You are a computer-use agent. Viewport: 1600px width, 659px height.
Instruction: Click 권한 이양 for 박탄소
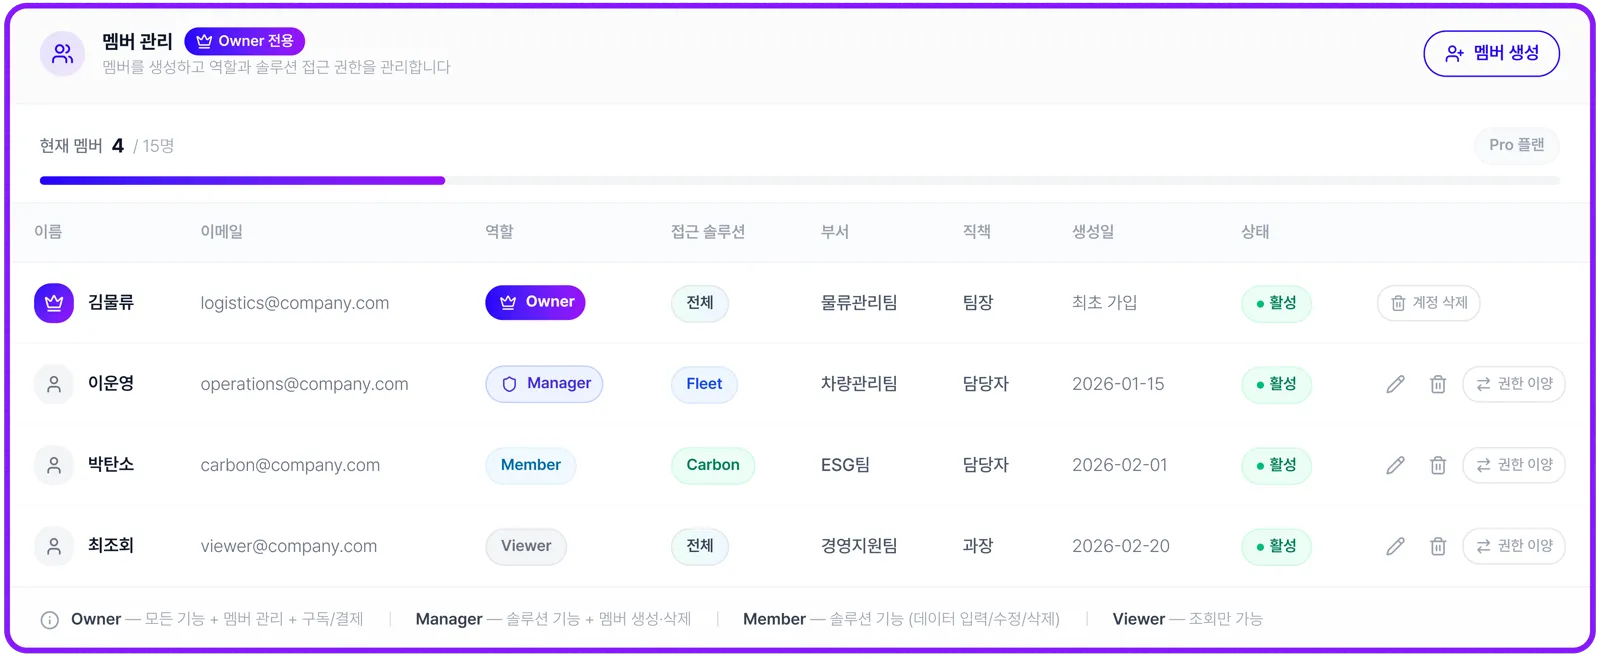coord(1514,465)
